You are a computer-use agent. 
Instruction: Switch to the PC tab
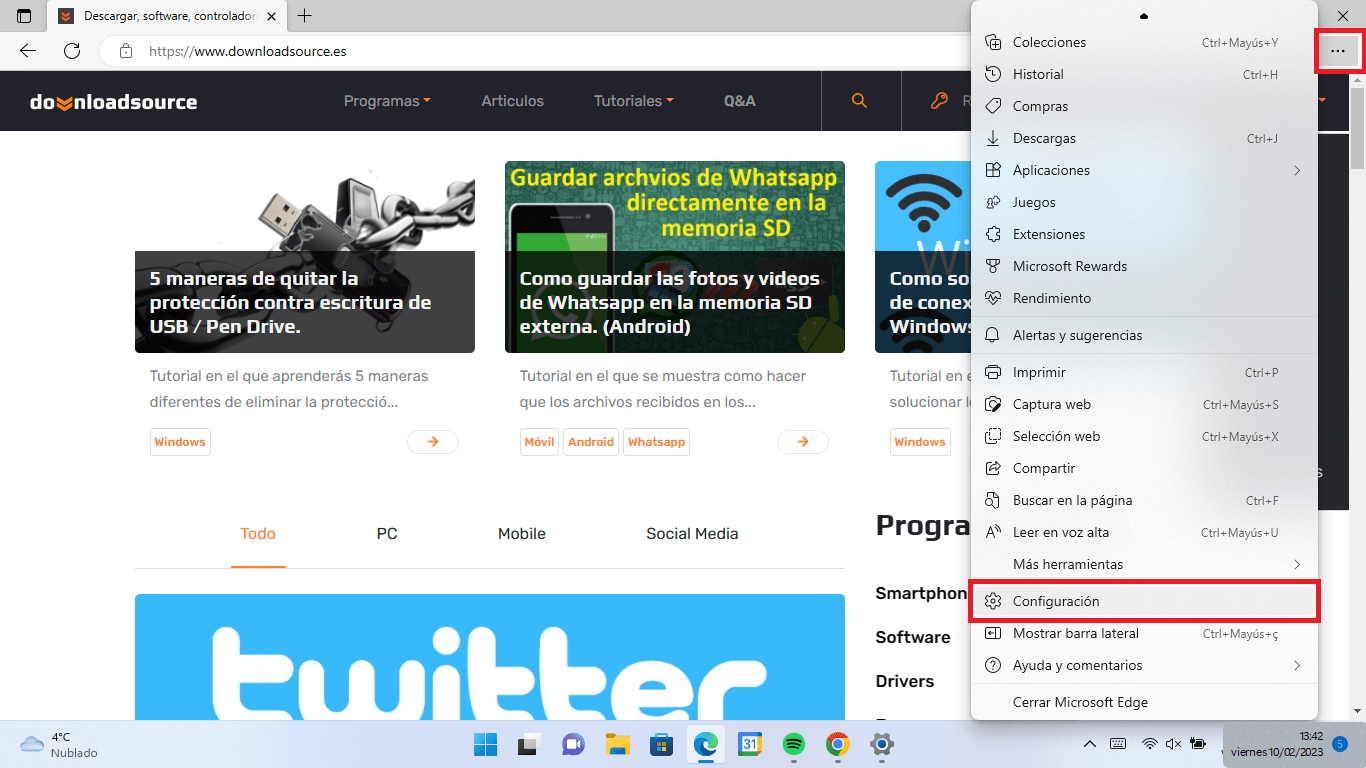(387, 534)
